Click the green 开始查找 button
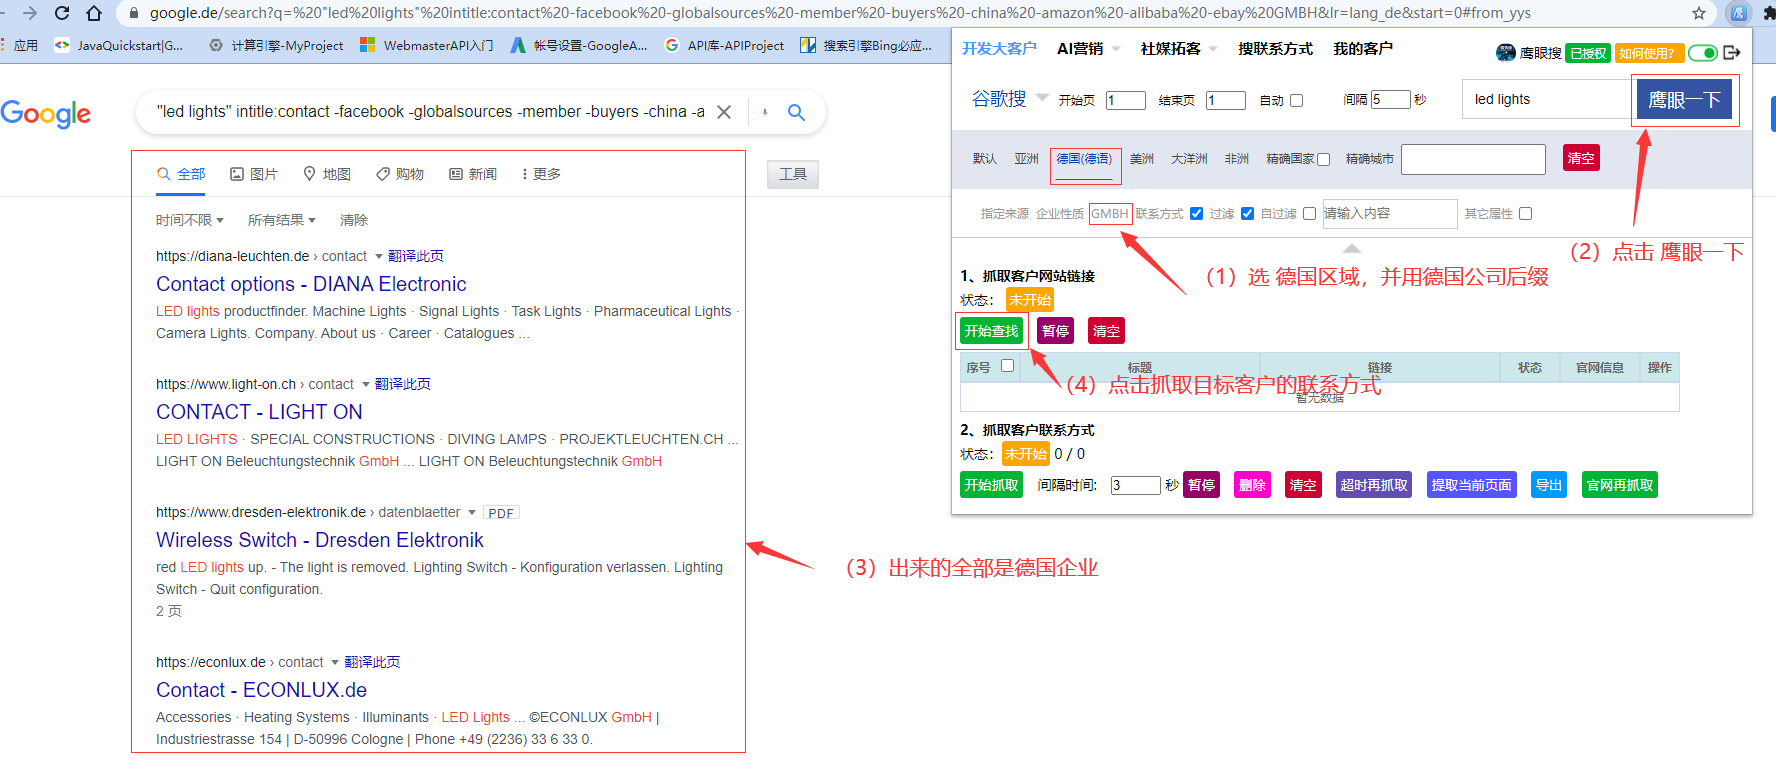The image size is (1776, 763). (991, 331)
